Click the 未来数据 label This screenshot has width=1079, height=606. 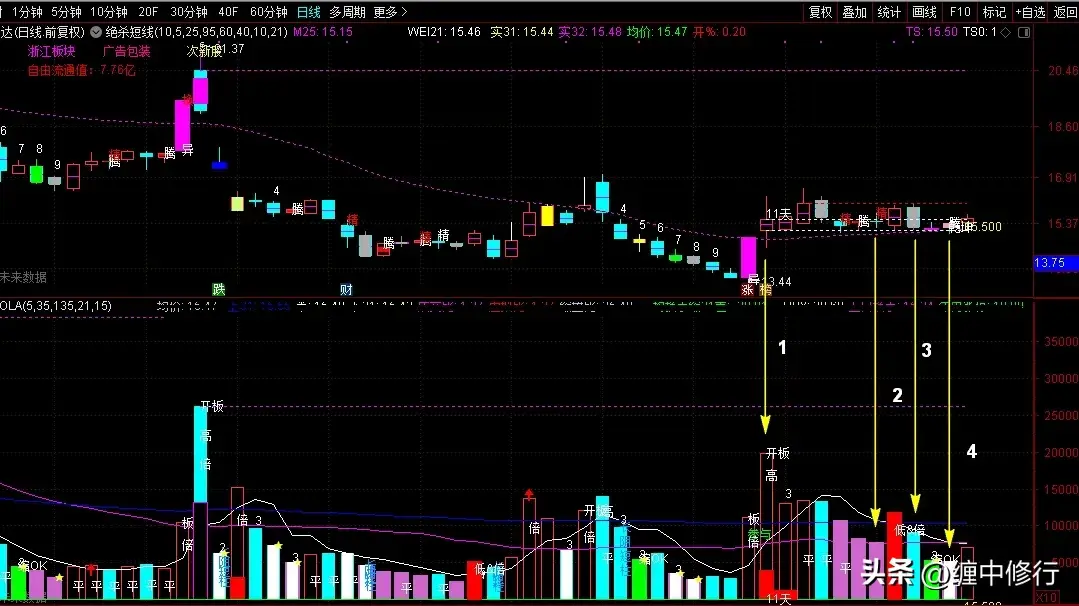23,277
